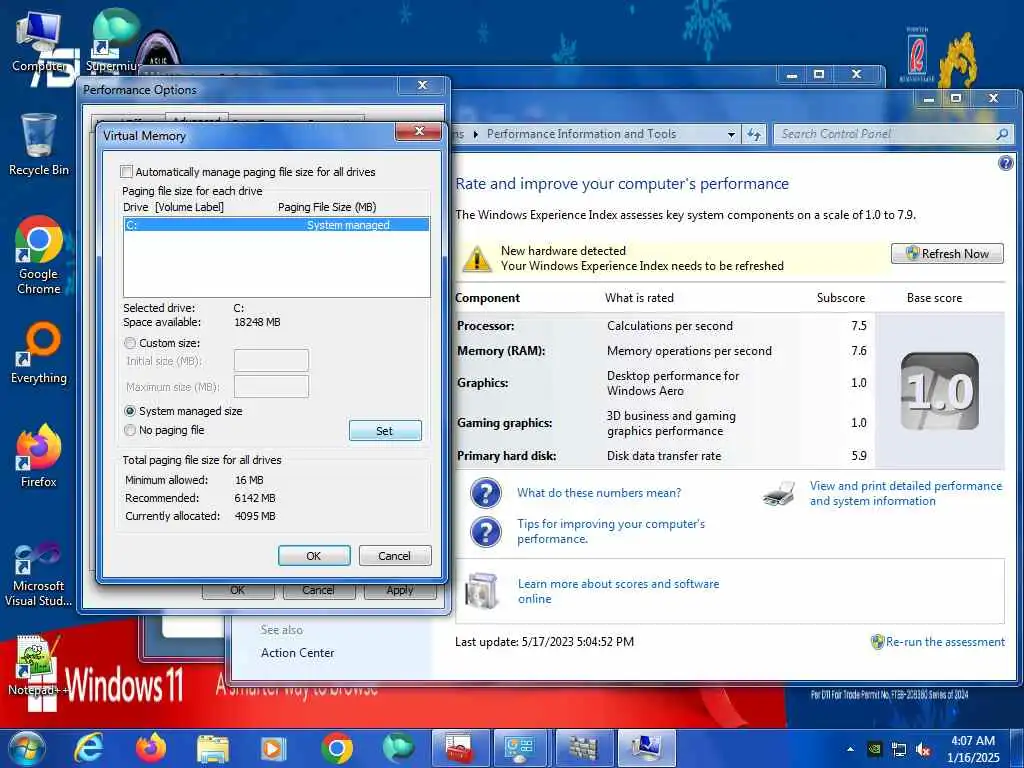Click question mark icon beside Tips link
The height and width of the screenshot is (768, 1024).
[485, 532]
